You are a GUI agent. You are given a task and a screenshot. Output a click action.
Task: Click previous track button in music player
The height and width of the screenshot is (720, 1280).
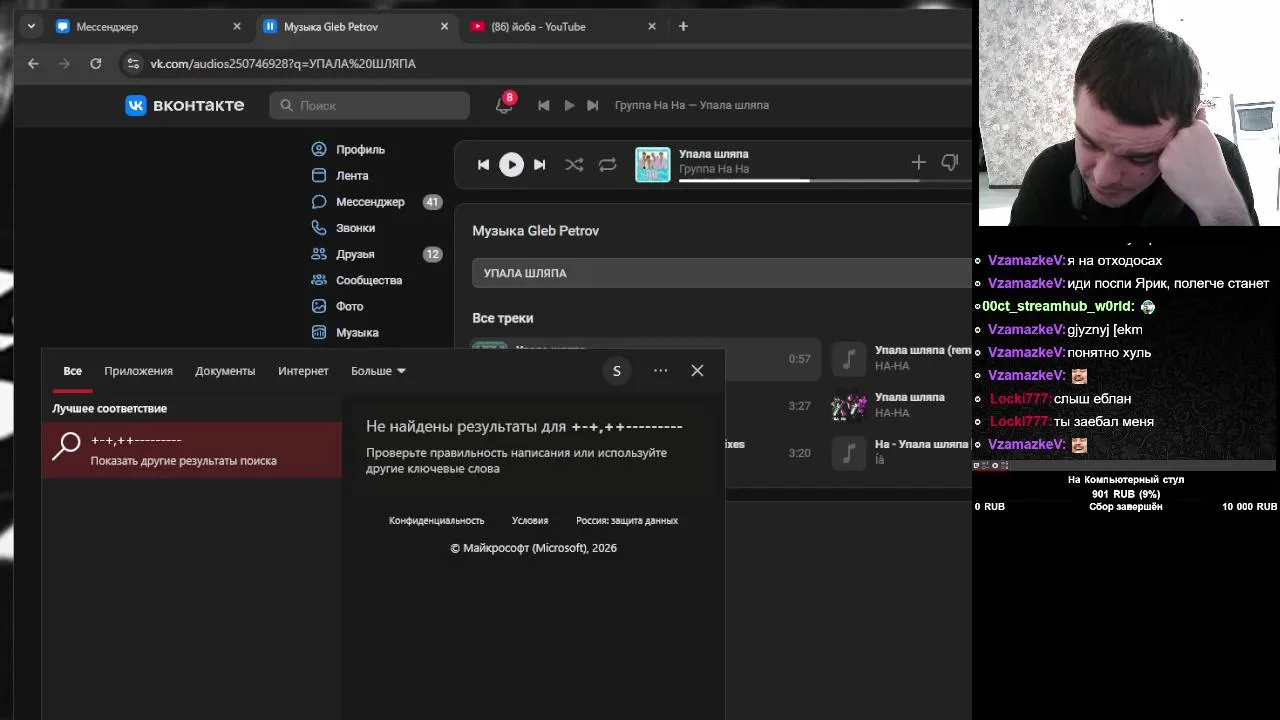483,164
